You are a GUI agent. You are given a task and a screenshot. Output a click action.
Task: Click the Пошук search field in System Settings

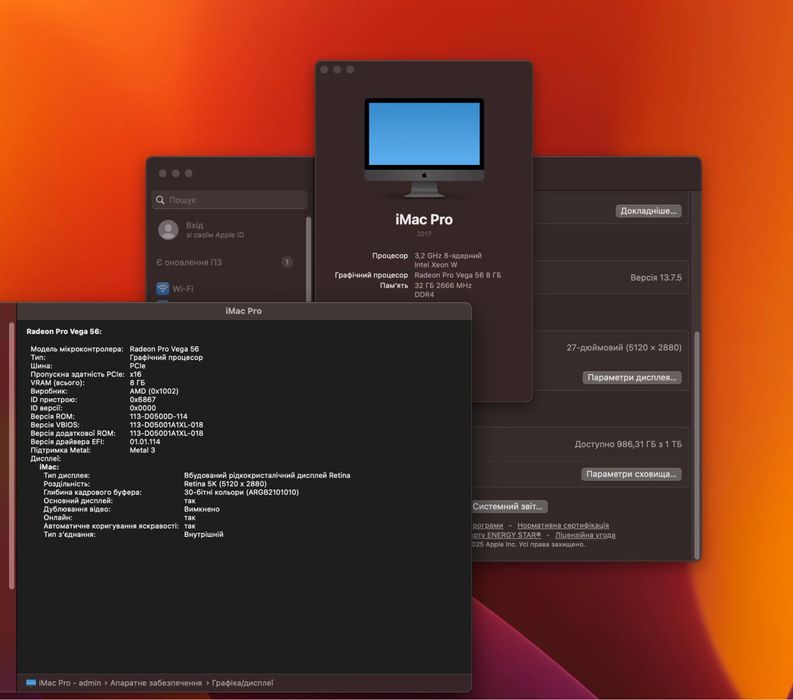click(x=229, y=200)
